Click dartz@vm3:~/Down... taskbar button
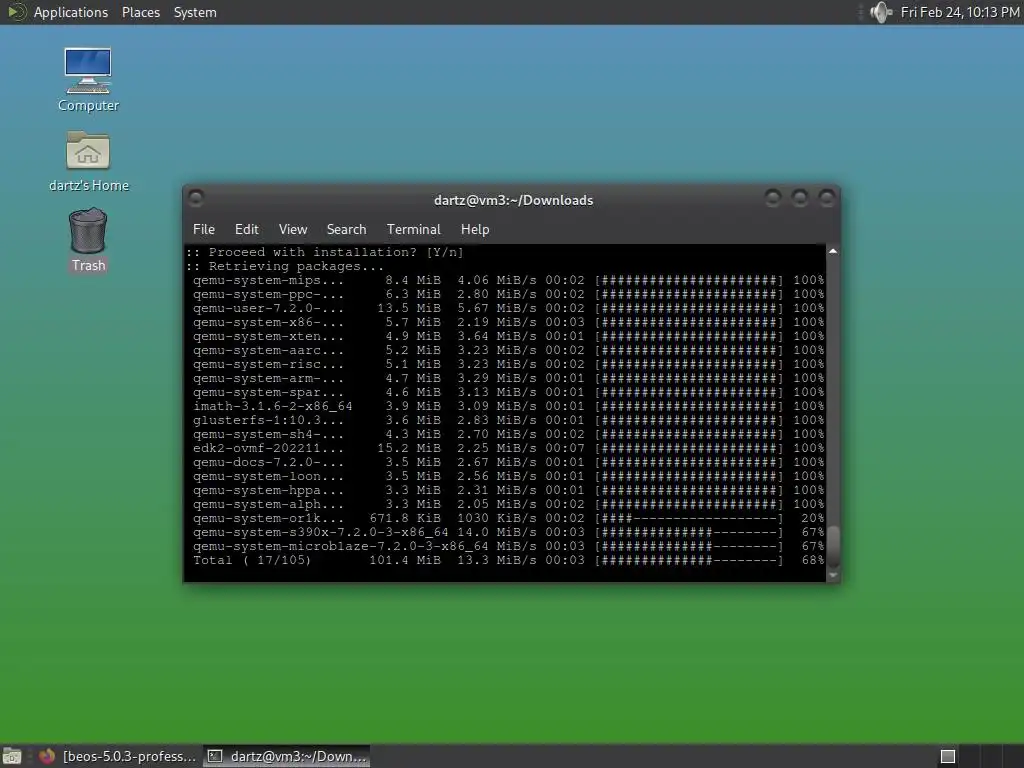1024x768 pixels. (x=287, y=756)
